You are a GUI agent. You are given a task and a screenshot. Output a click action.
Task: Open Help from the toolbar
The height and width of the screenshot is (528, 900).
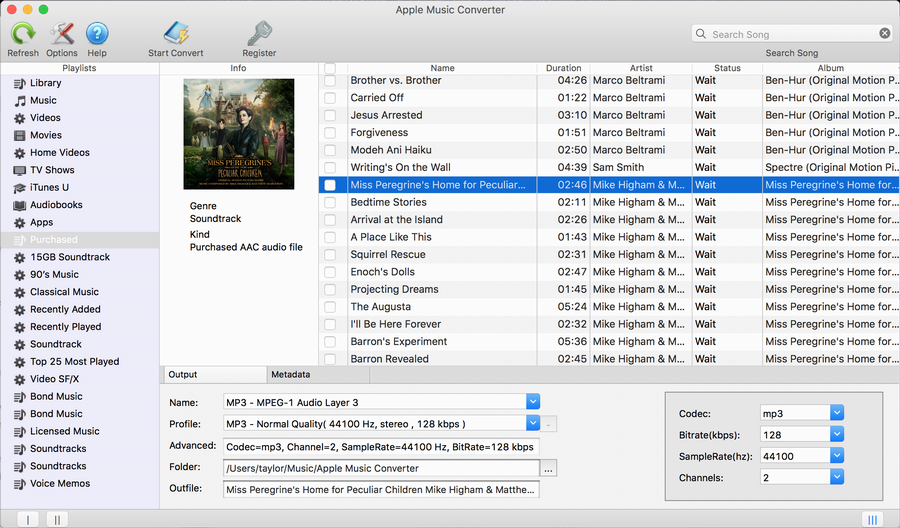(x=97, y=34)
